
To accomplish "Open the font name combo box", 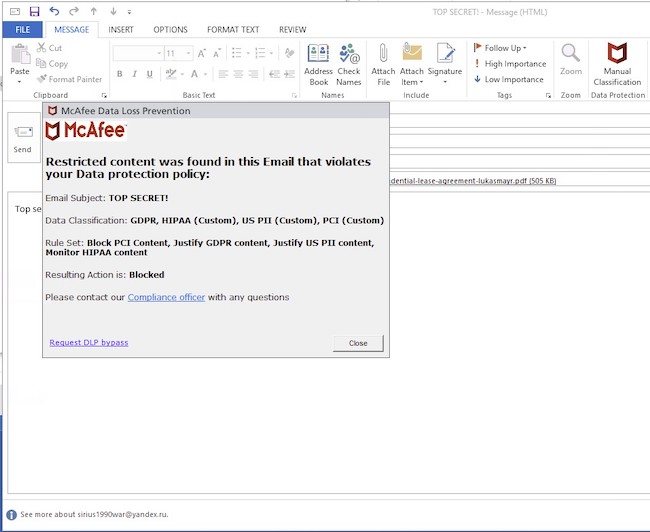I will pyautogui.click(x=138, y=53).
